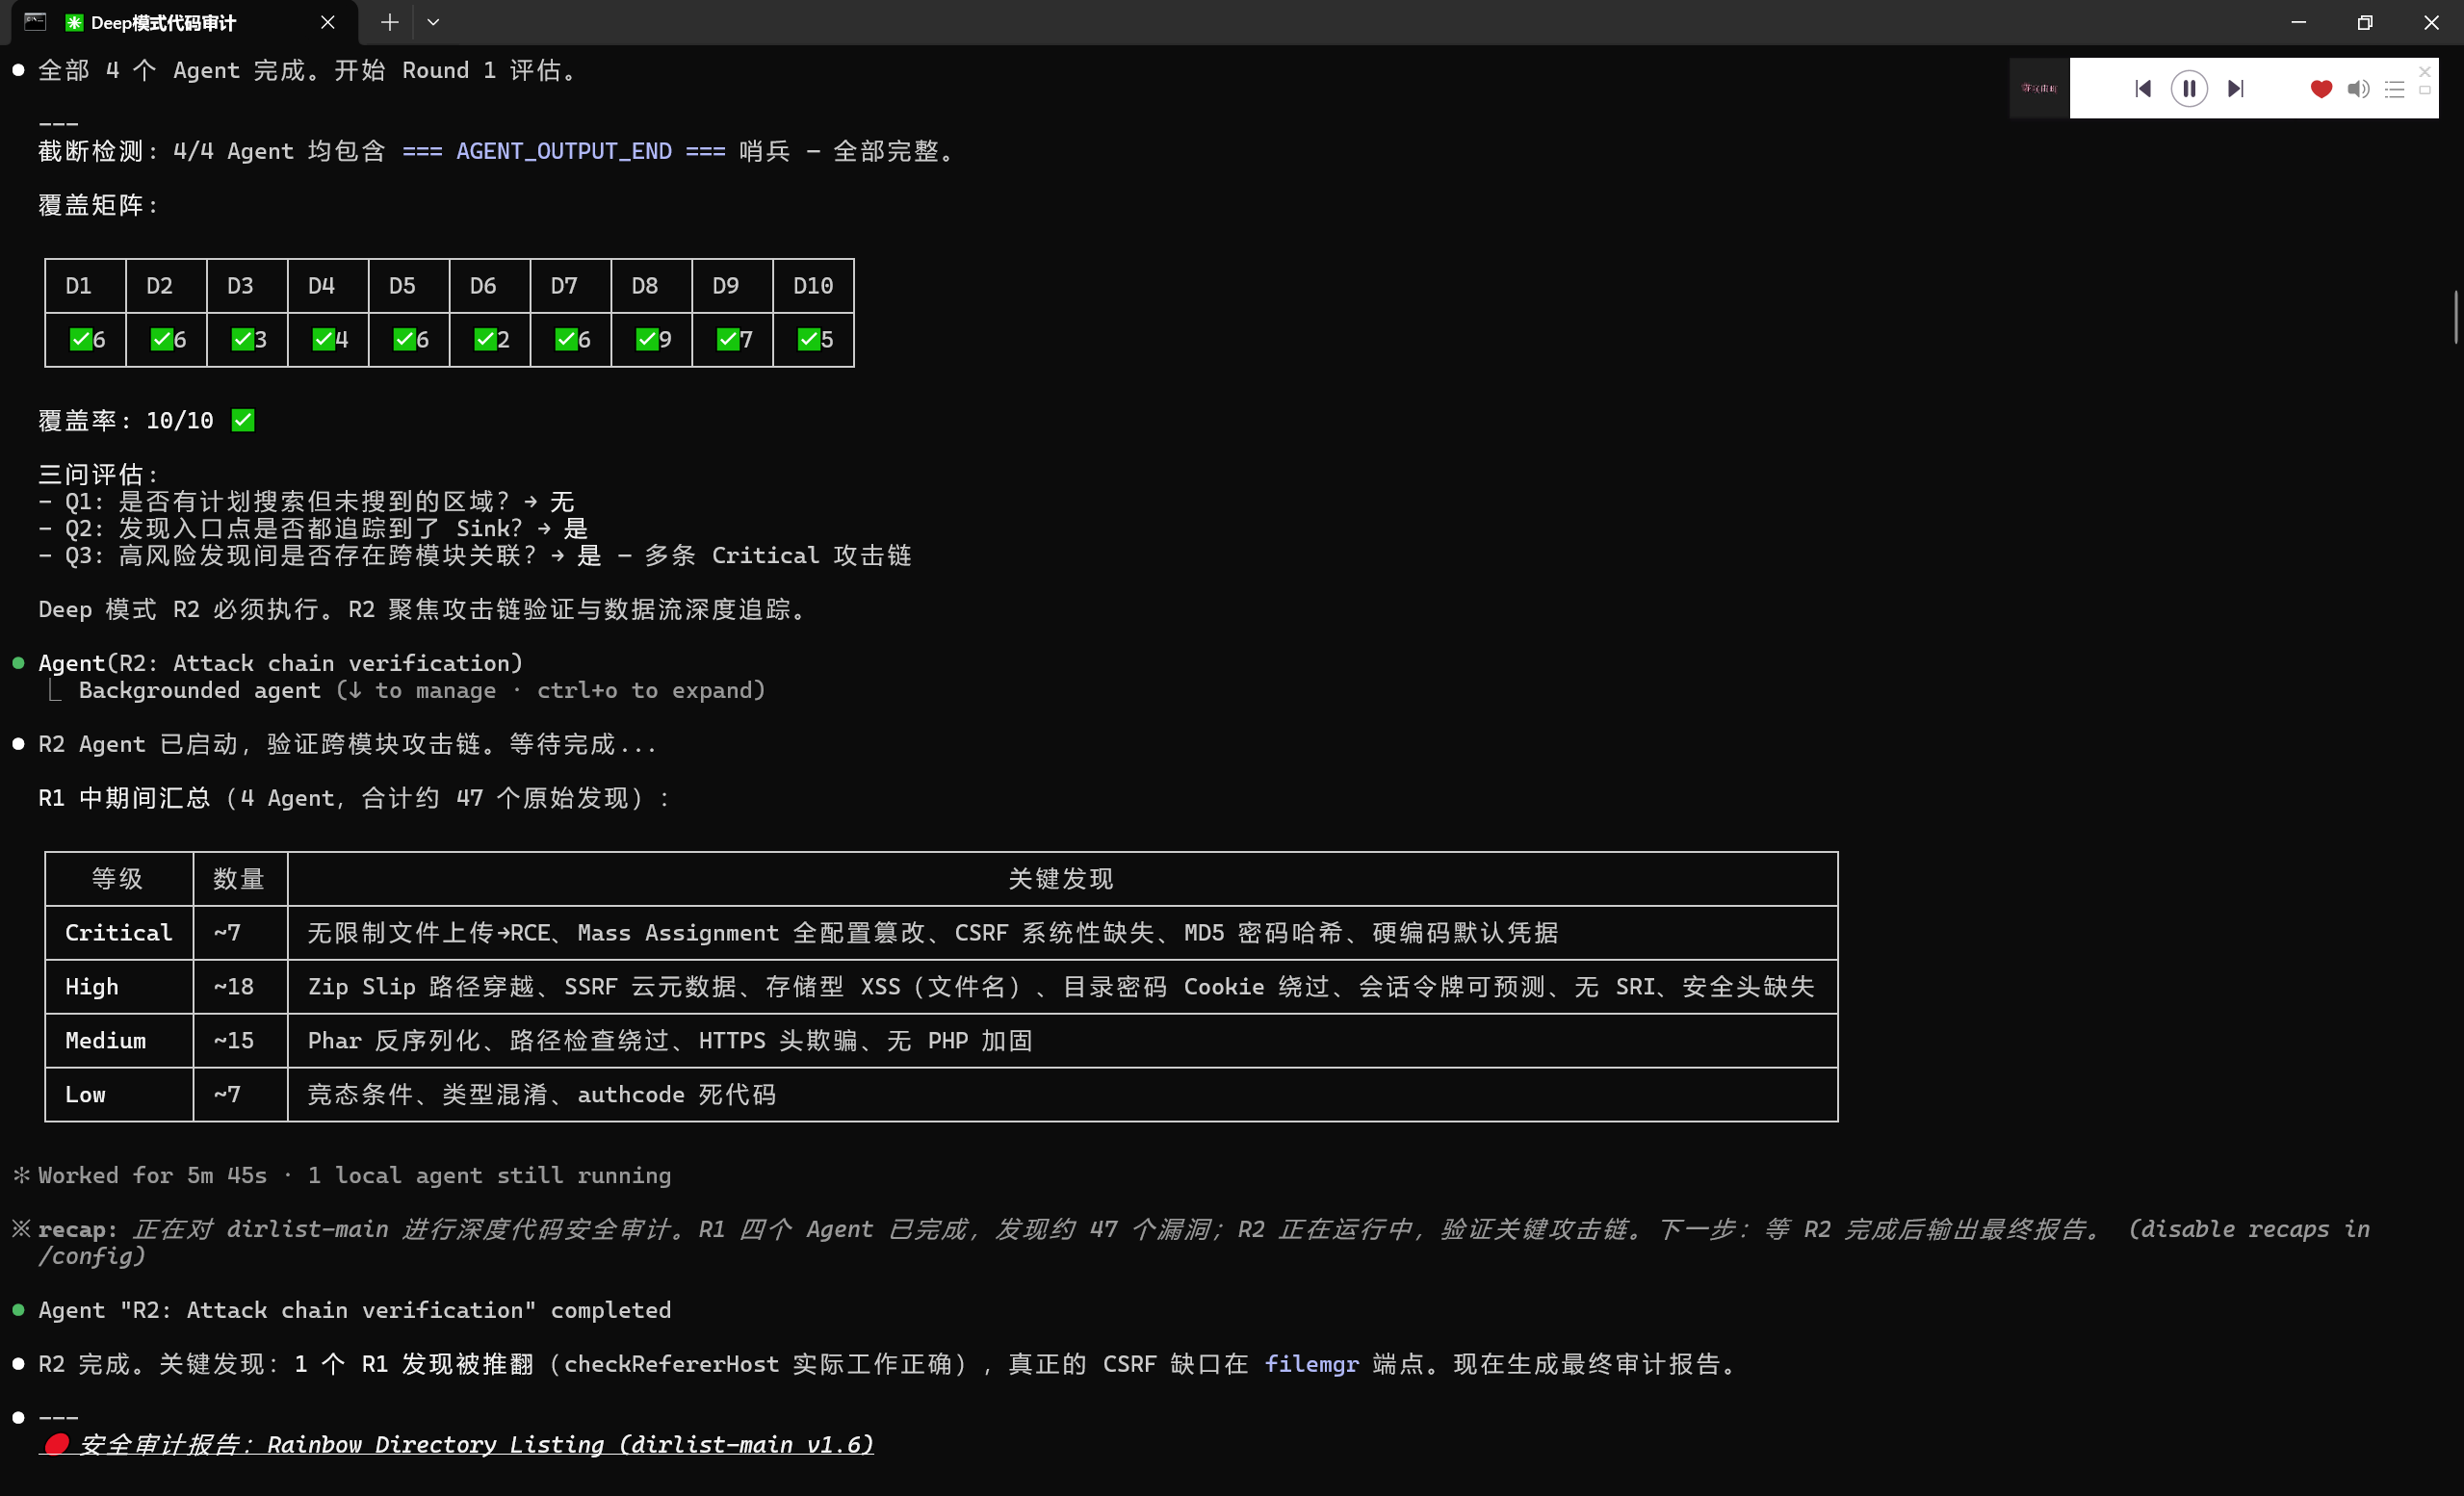This screenshot has width=2464, height=1496.
Task: Click the green check in the D6 cell
Action: point(486,340)
